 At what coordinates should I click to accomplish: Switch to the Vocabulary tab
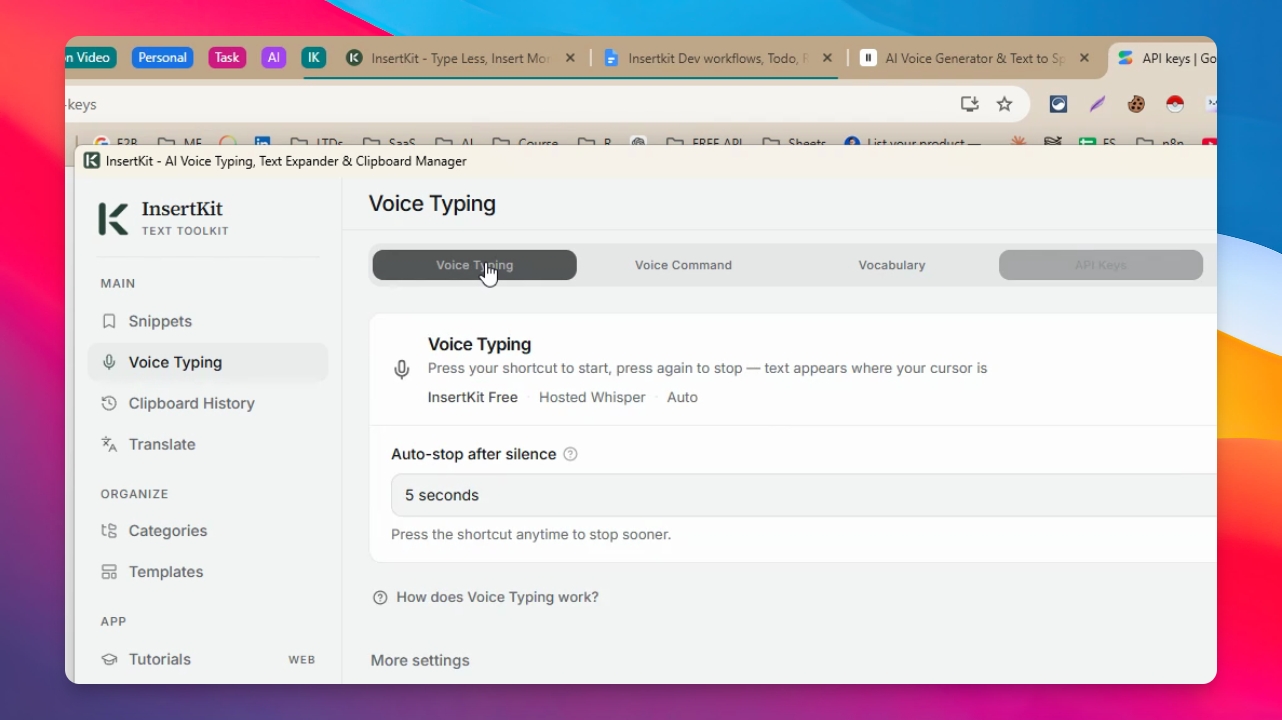892,265
